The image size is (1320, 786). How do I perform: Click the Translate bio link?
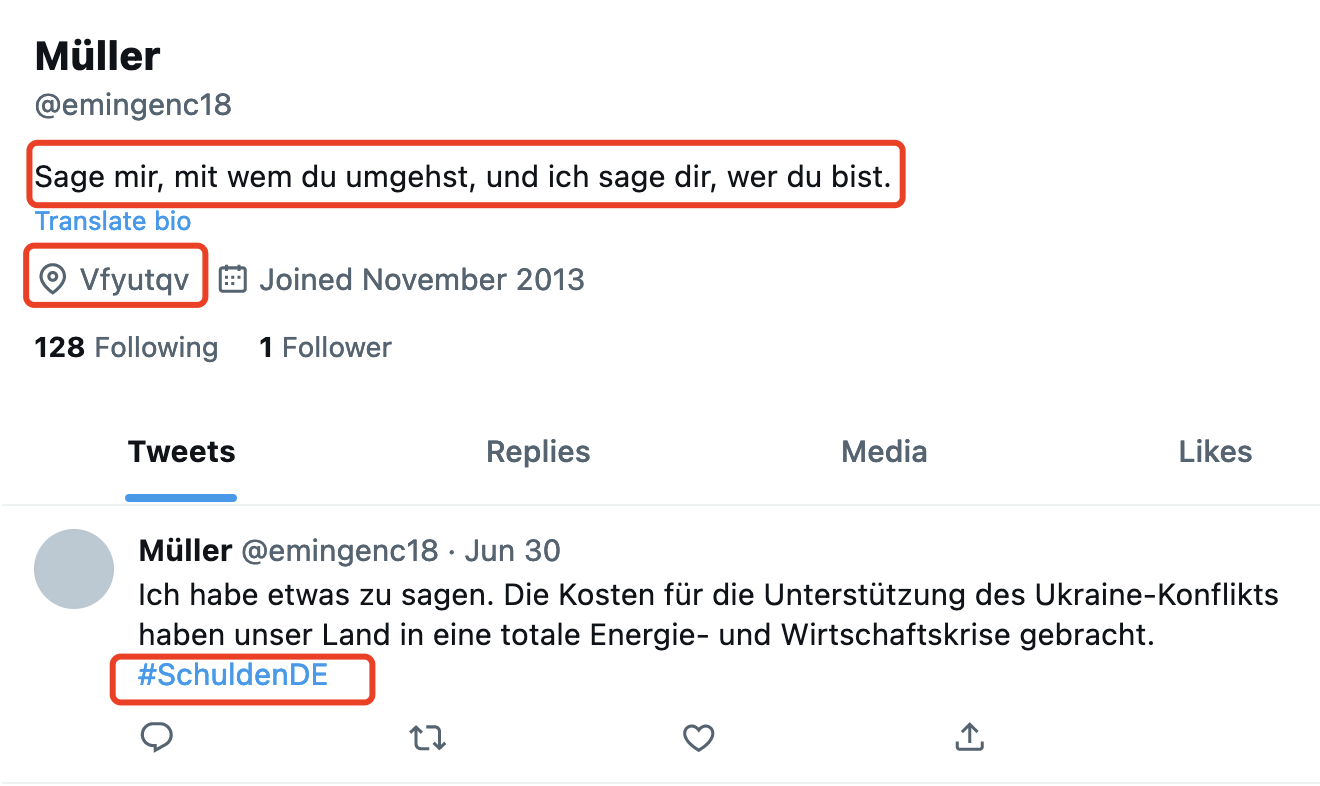[113, 221]
